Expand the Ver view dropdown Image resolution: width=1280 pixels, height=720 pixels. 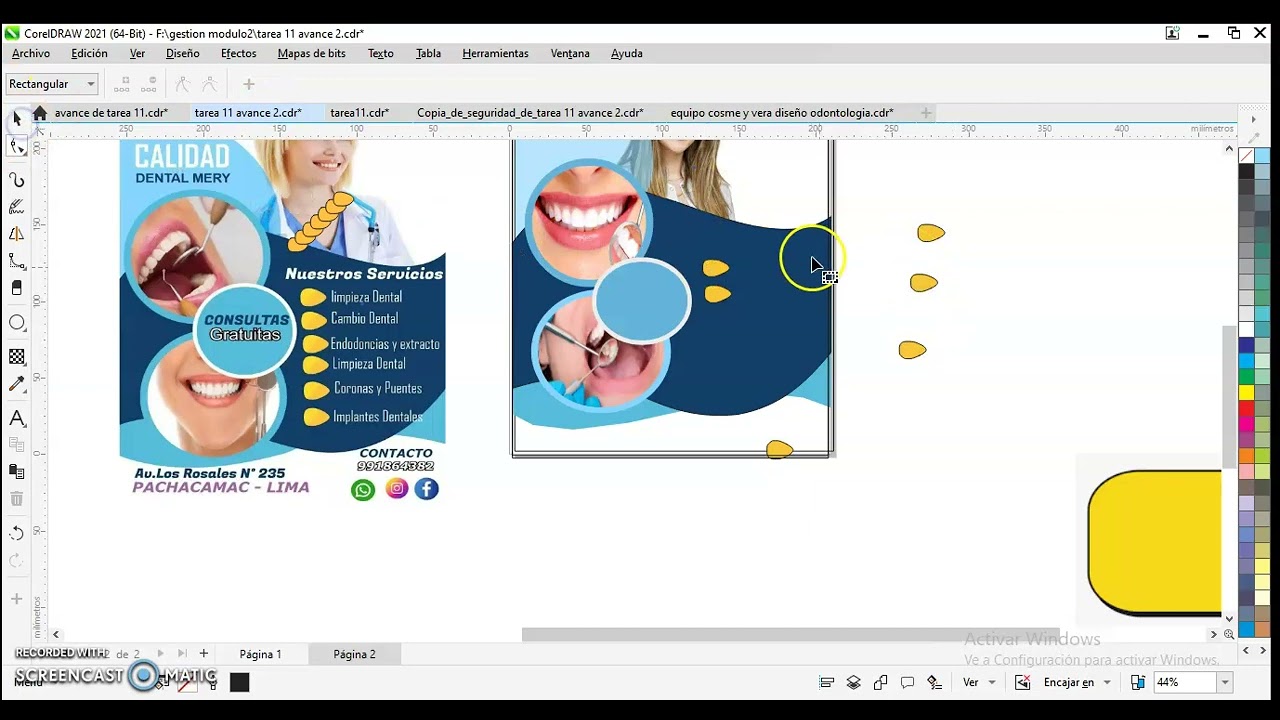(992, 682)
